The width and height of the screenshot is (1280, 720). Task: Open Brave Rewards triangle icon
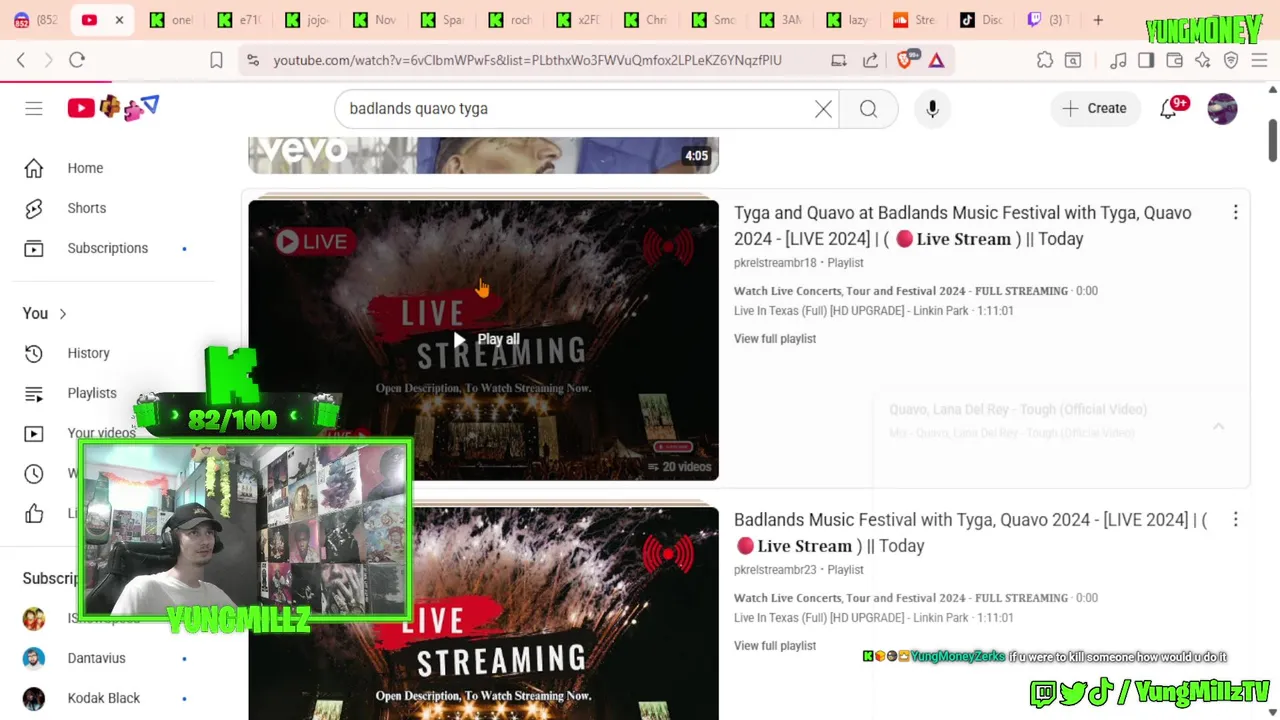[936, 60]
